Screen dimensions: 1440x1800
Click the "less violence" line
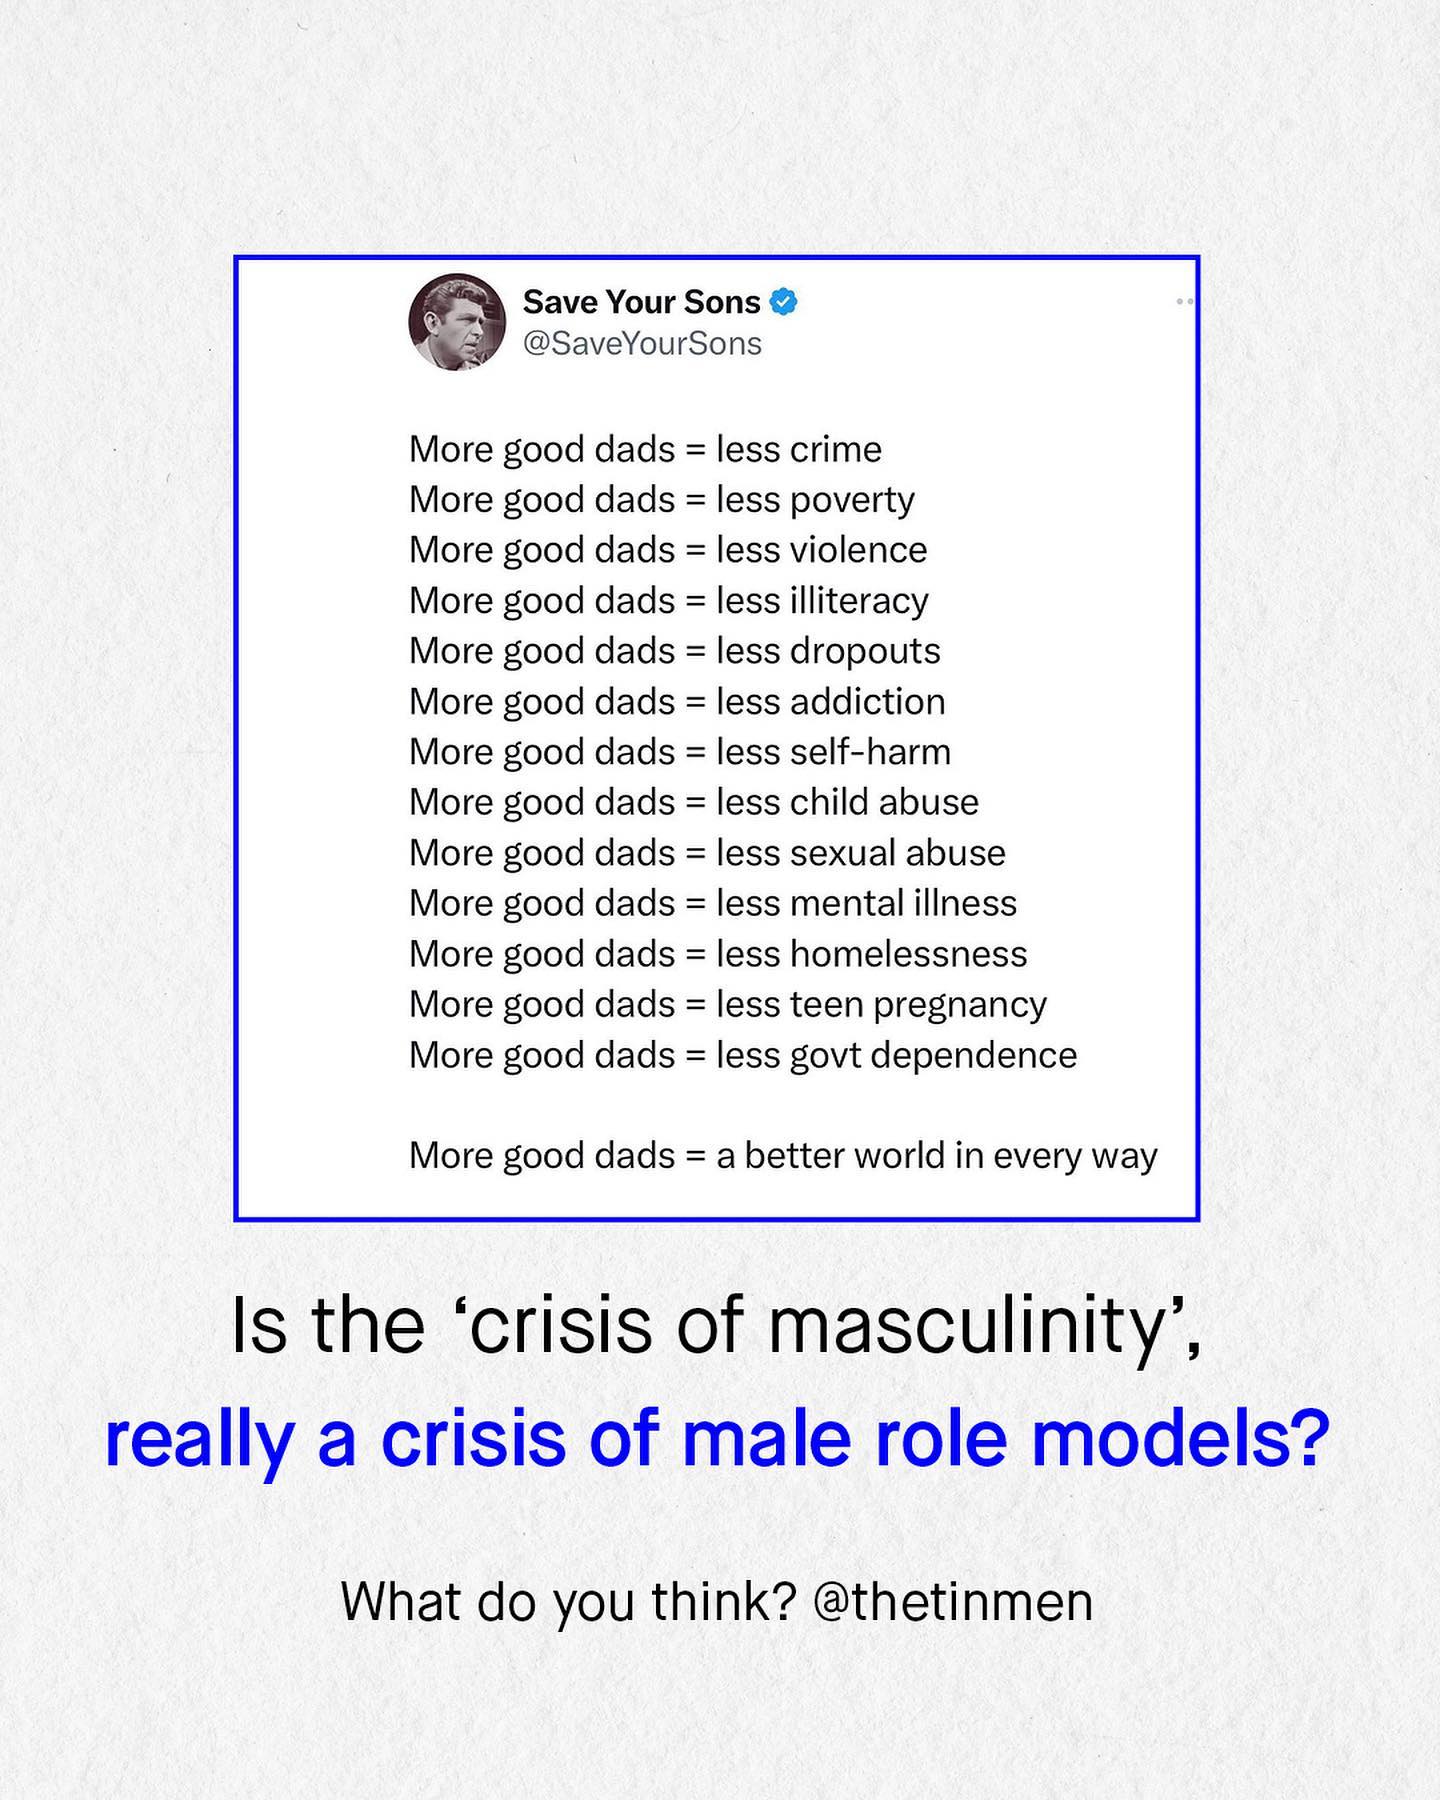(x=668, y=550)
